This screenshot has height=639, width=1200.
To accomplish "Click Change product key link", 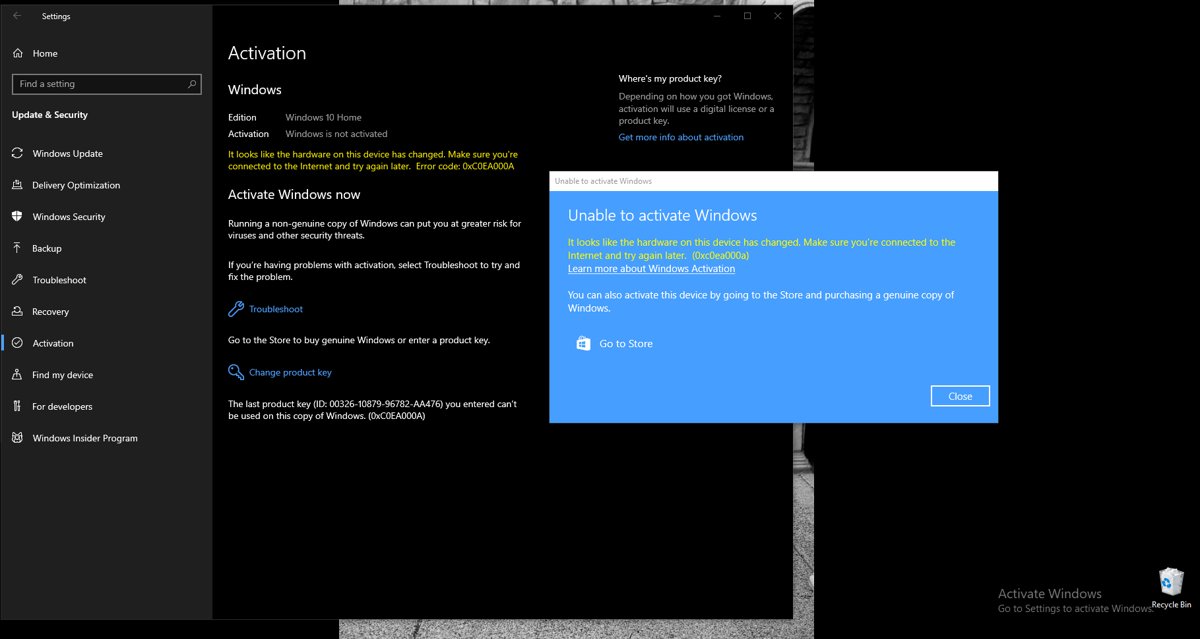I will (x=290, y=372).
